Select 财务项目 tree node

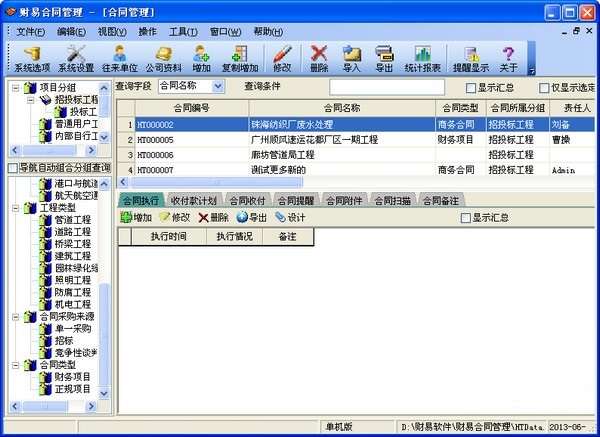(73, 377)
